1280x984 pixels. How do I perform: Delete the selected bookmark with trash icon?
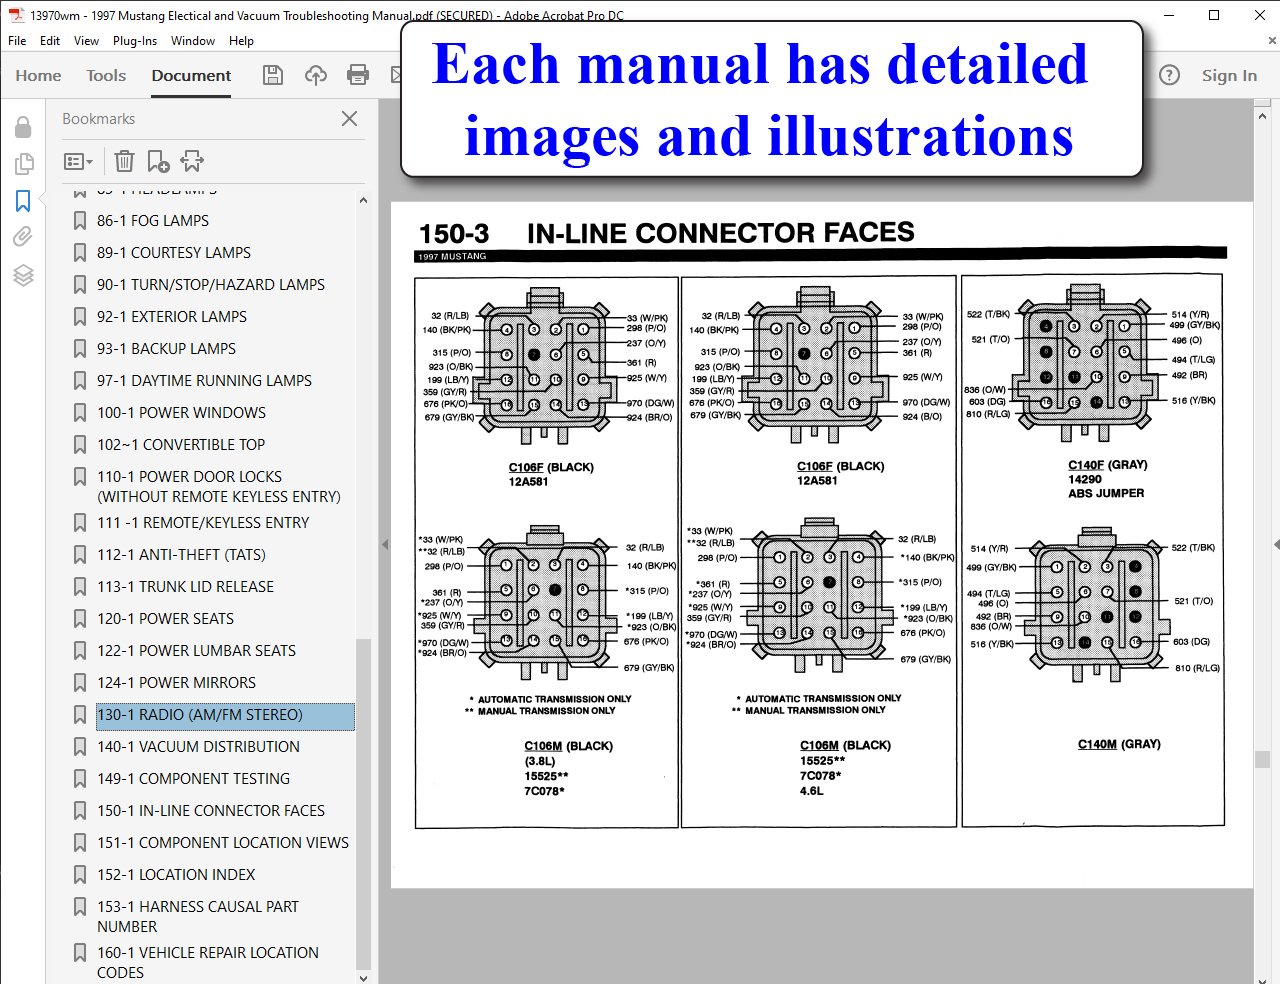(x=124, y=161)
